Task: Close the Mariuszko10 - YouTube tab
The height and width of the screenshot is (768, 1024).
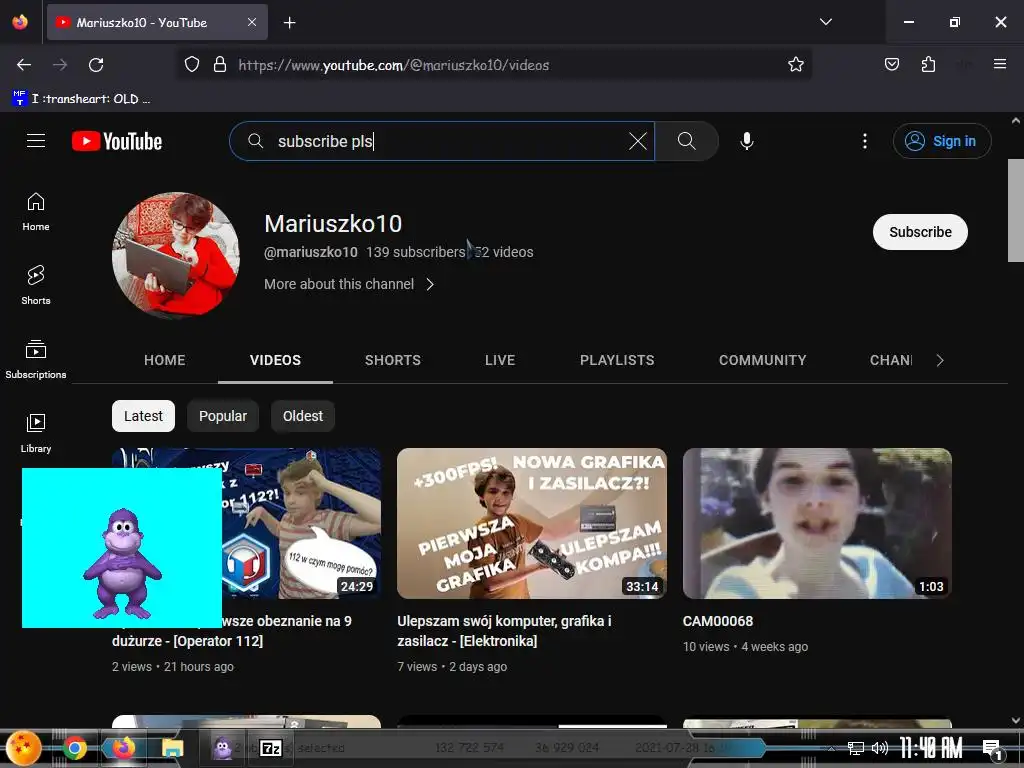Action: (252, 22)
